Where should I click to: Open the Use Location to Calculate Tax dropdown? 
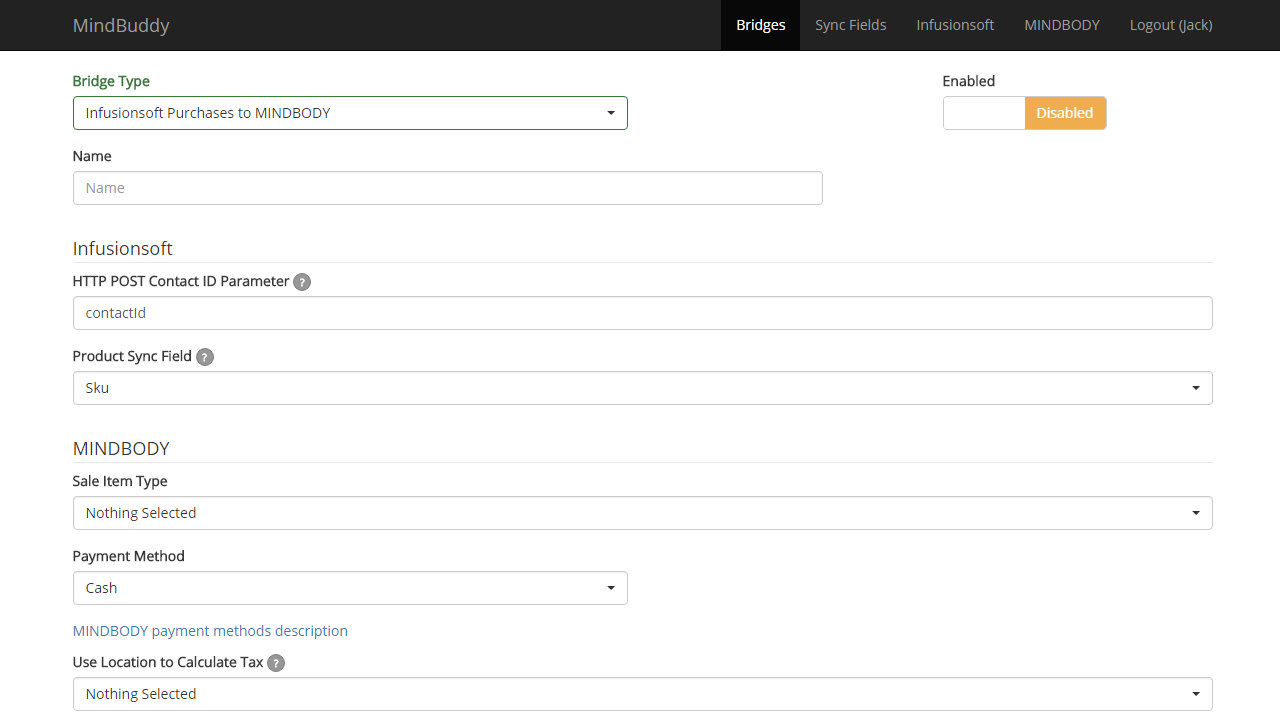pos(642,694)
